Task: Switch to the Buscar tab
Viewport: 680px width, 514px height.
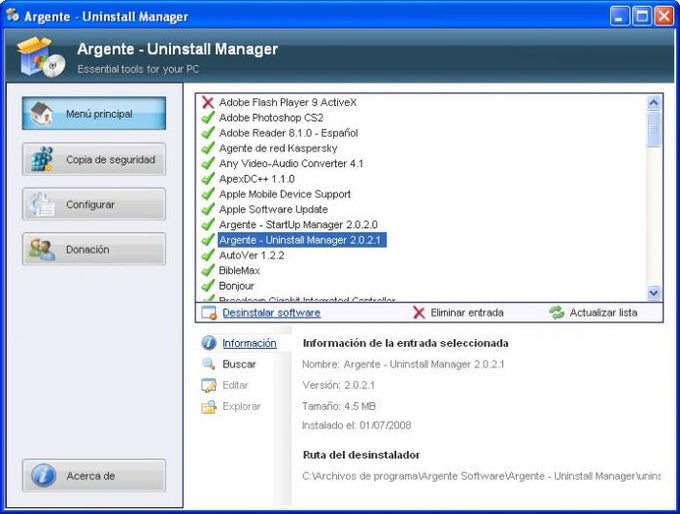Action: 239,364
